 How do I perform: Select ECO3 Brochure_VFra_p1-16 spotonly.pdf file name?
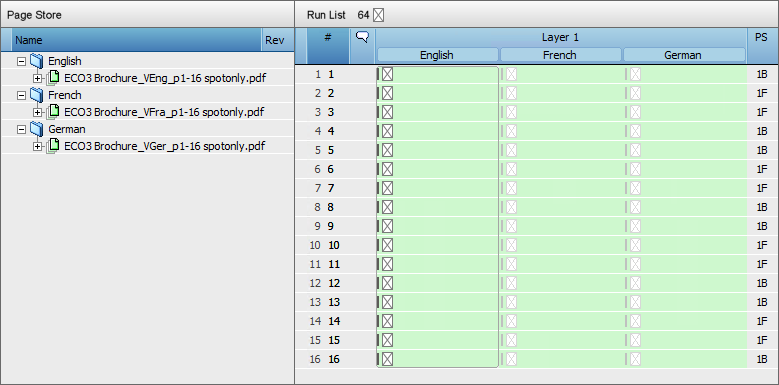pos(164,112)
